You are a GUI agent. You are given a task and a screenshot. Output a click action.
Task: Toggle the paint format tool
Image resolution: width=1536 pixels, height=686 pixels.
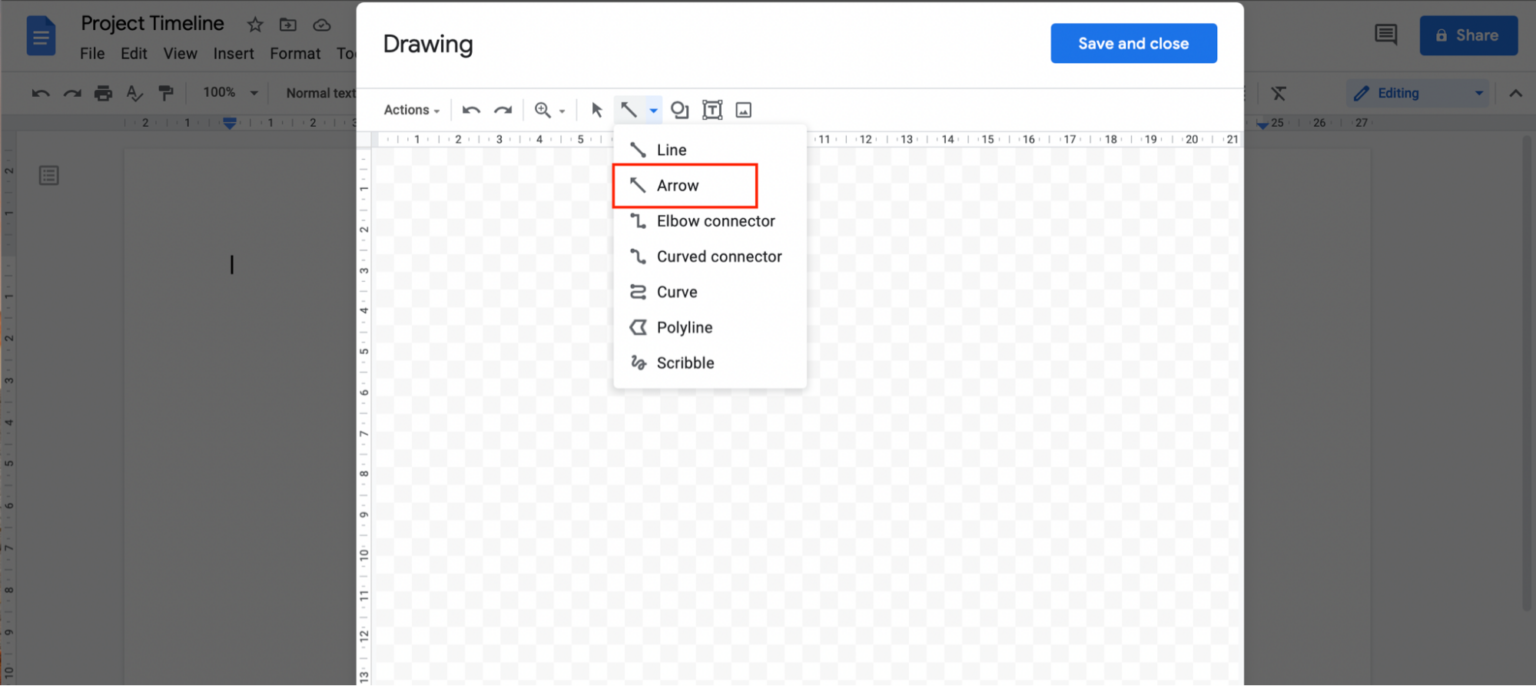coord(165,92)
